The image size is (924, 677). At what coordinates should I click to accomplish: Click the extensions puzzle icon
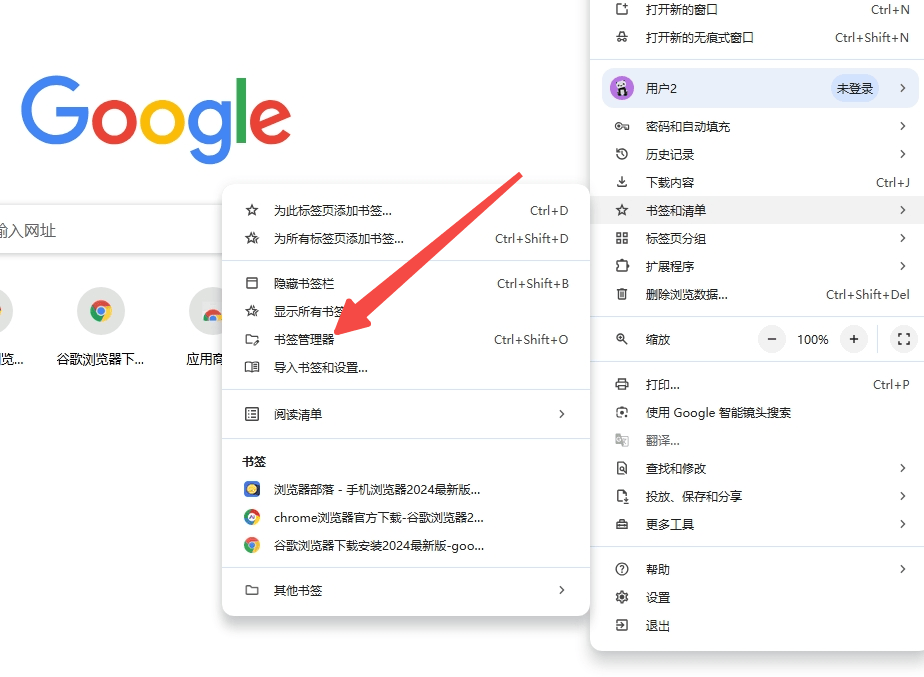point(622,266)
